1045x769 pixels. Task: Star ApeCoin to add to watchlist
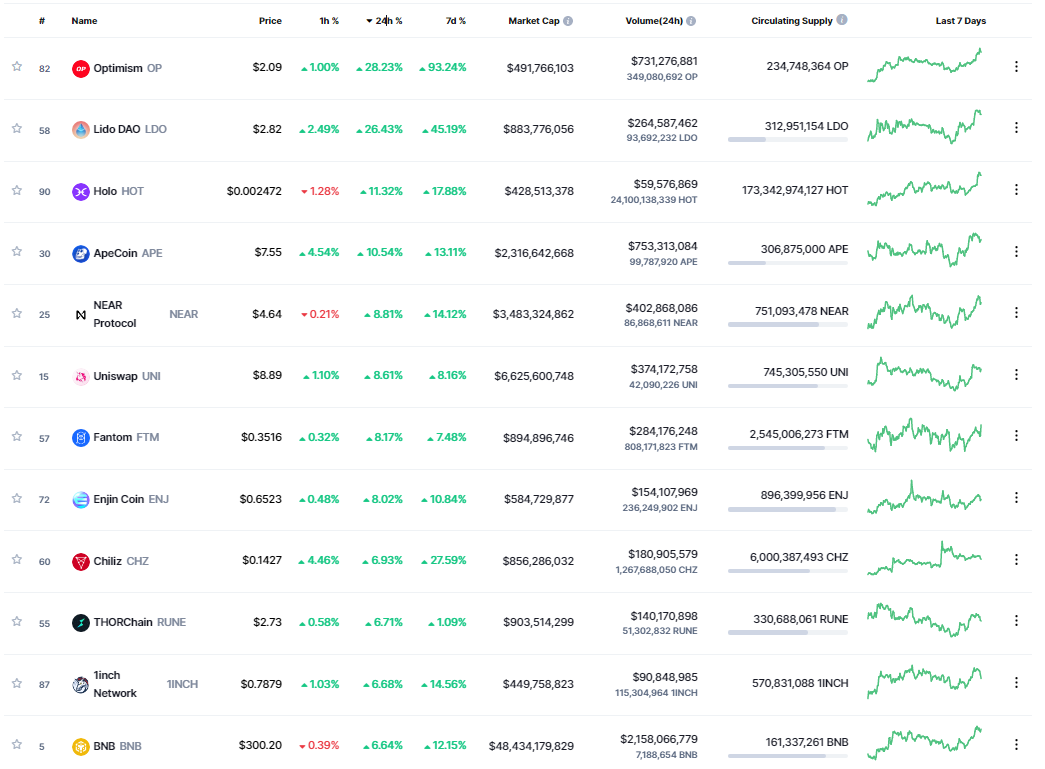point(17,251)
